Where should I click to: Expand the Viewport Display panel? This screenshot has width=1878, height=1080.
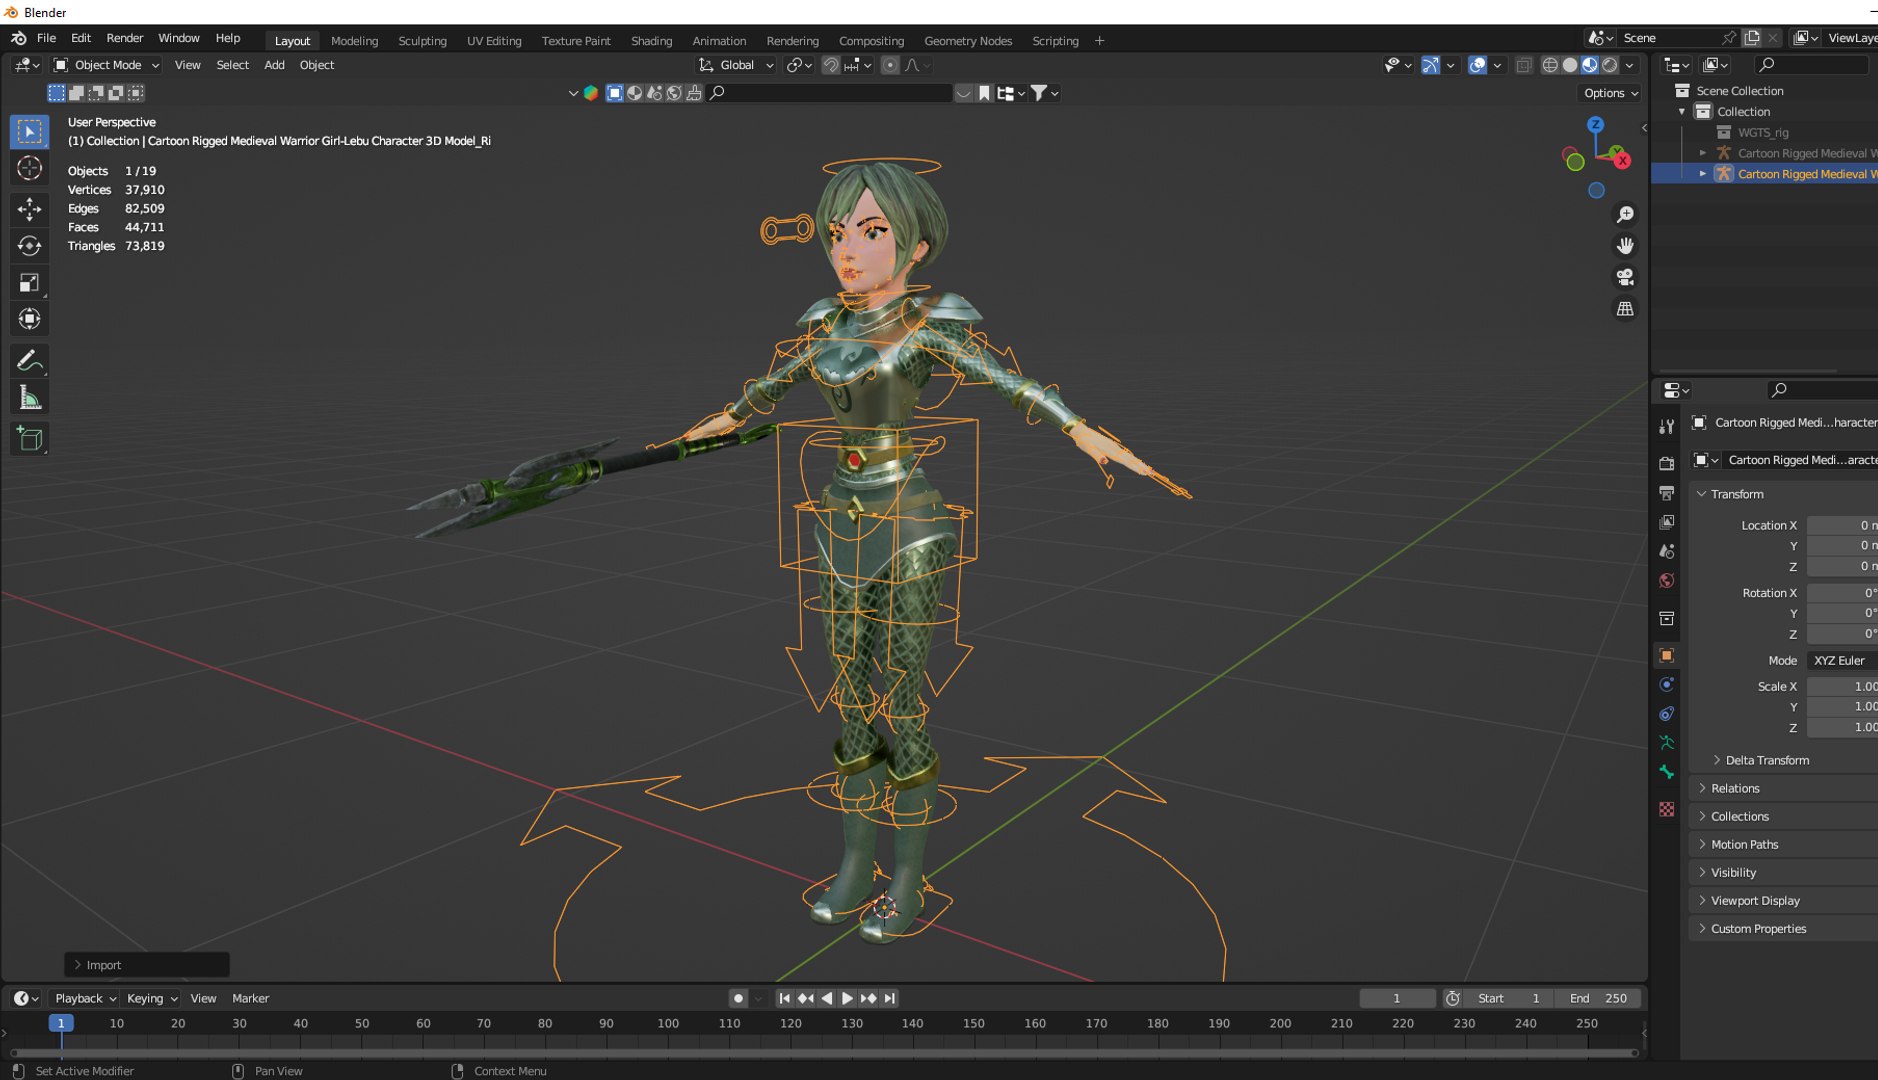[x=1755, y=900]
